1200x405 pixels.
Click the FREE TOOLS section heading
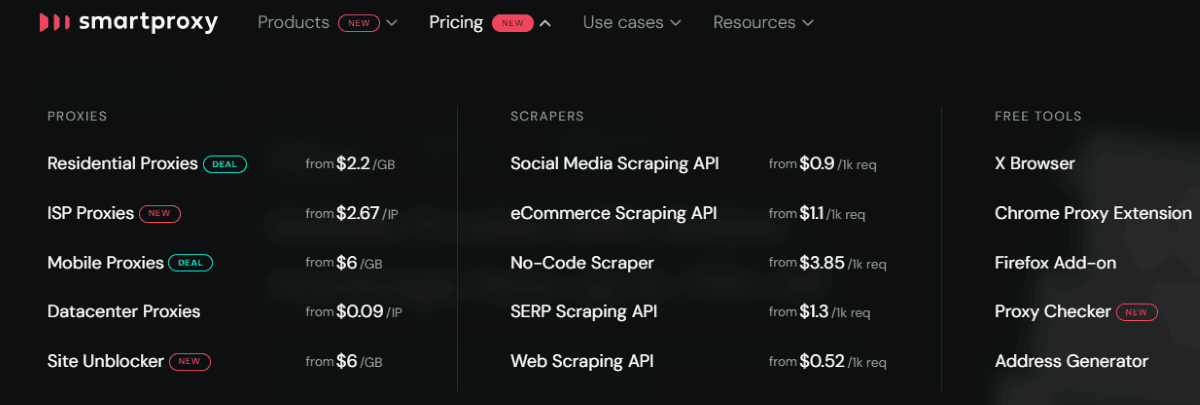pyautogui.click(x=1038, y=116)
